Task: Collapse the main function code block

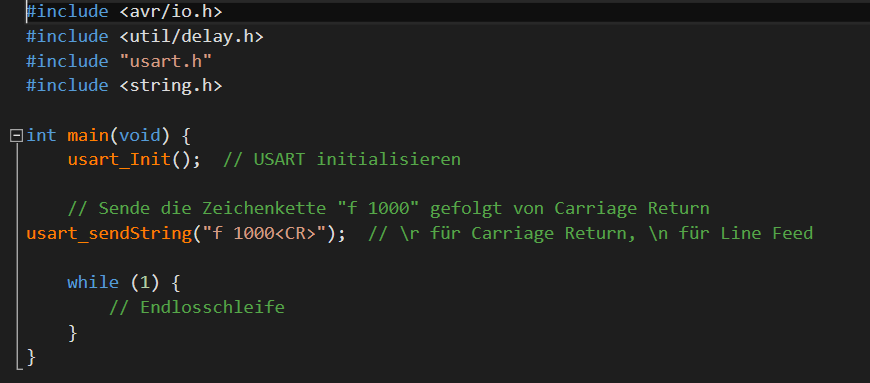Action: [x=17, y=135]
